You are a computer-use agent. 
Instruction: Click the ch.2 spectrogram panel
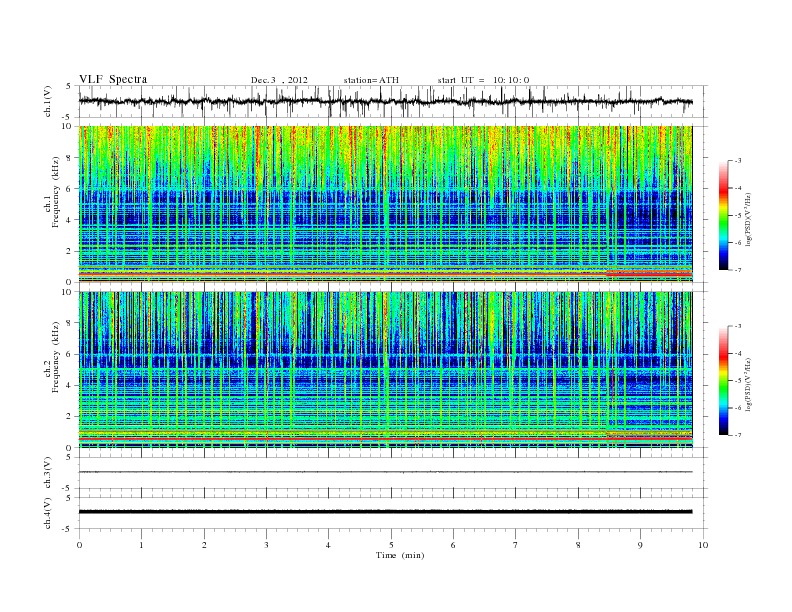click(385, 370)
